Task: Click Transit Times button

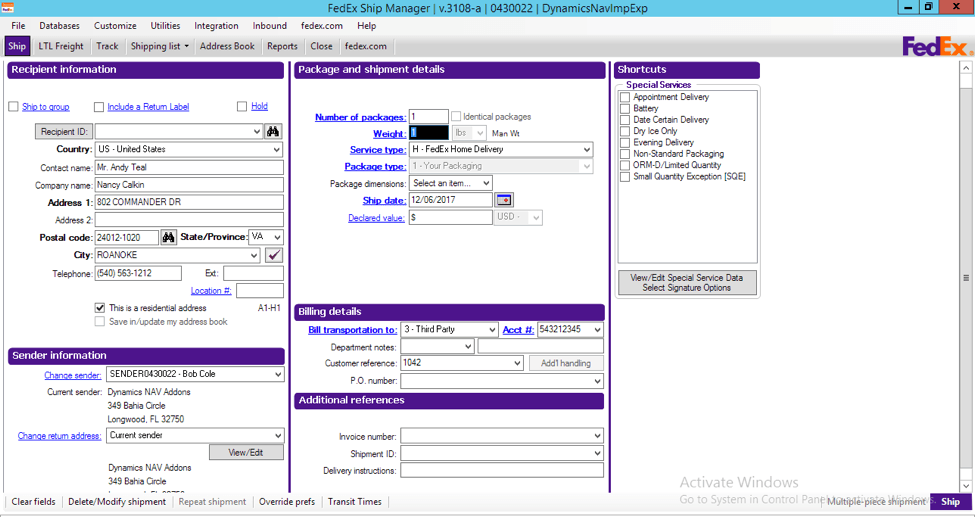Action: (x=355, y=501)
